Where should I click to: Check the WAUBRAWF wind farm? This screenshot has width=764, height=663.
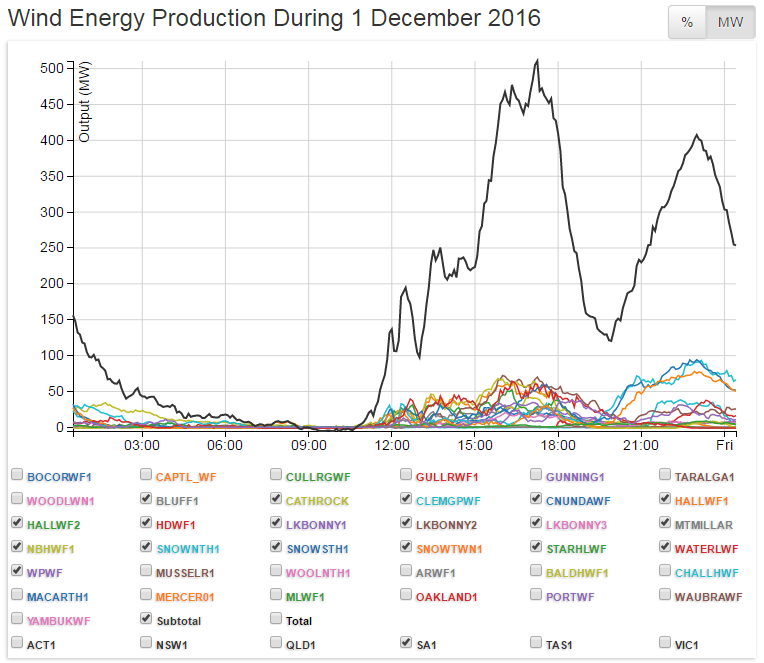pyautogui.click(x=667, y=595)
